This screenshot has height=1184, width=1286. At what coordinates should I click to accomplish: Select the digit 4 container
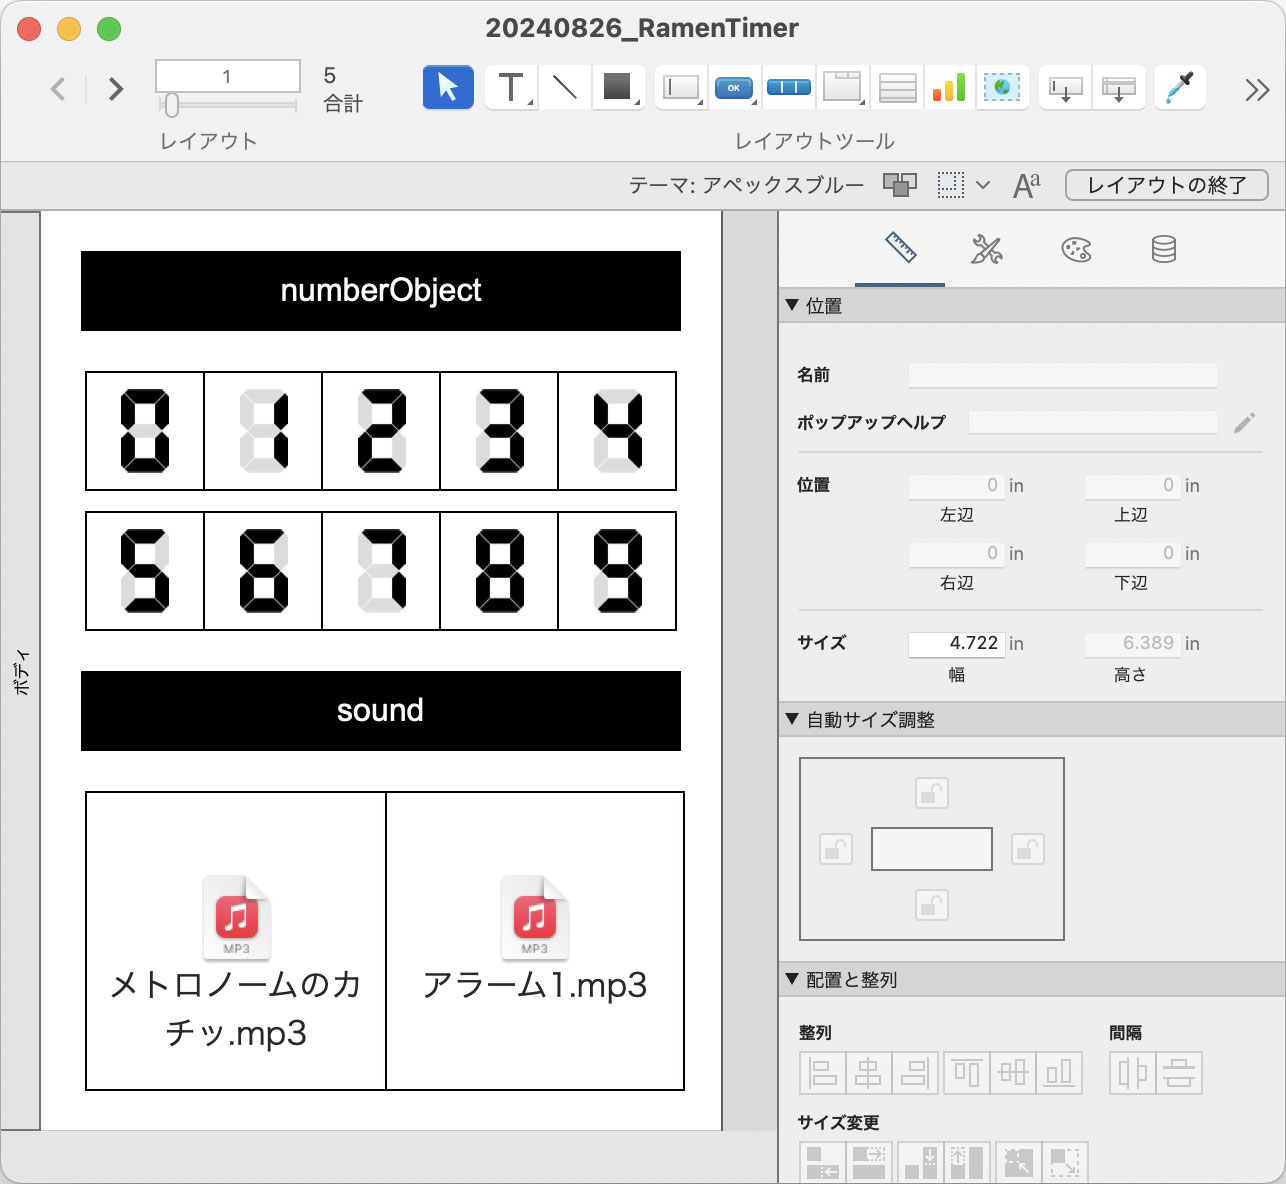point(617,431)
